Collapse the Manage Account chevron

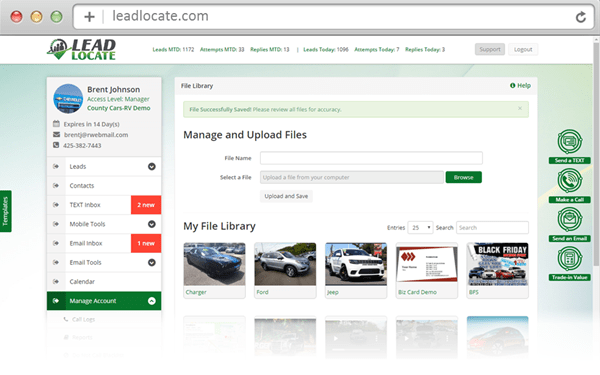[152, 301]
